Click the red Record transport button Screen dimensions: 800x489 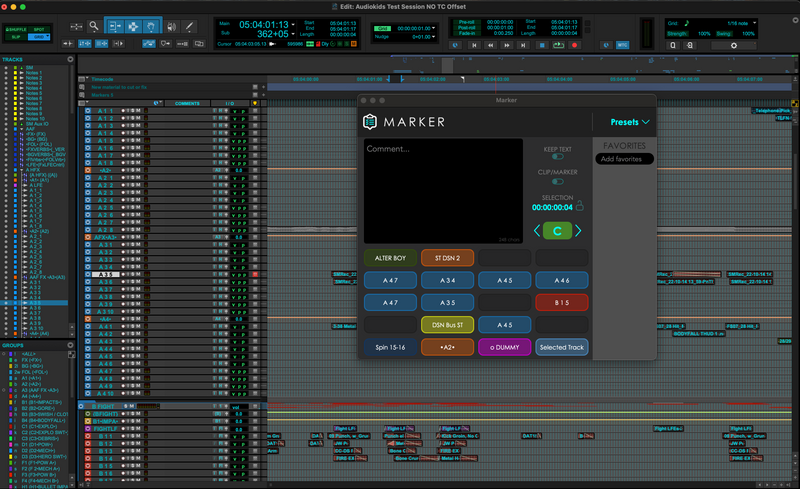pyautogui.click(x=574, y=45)
